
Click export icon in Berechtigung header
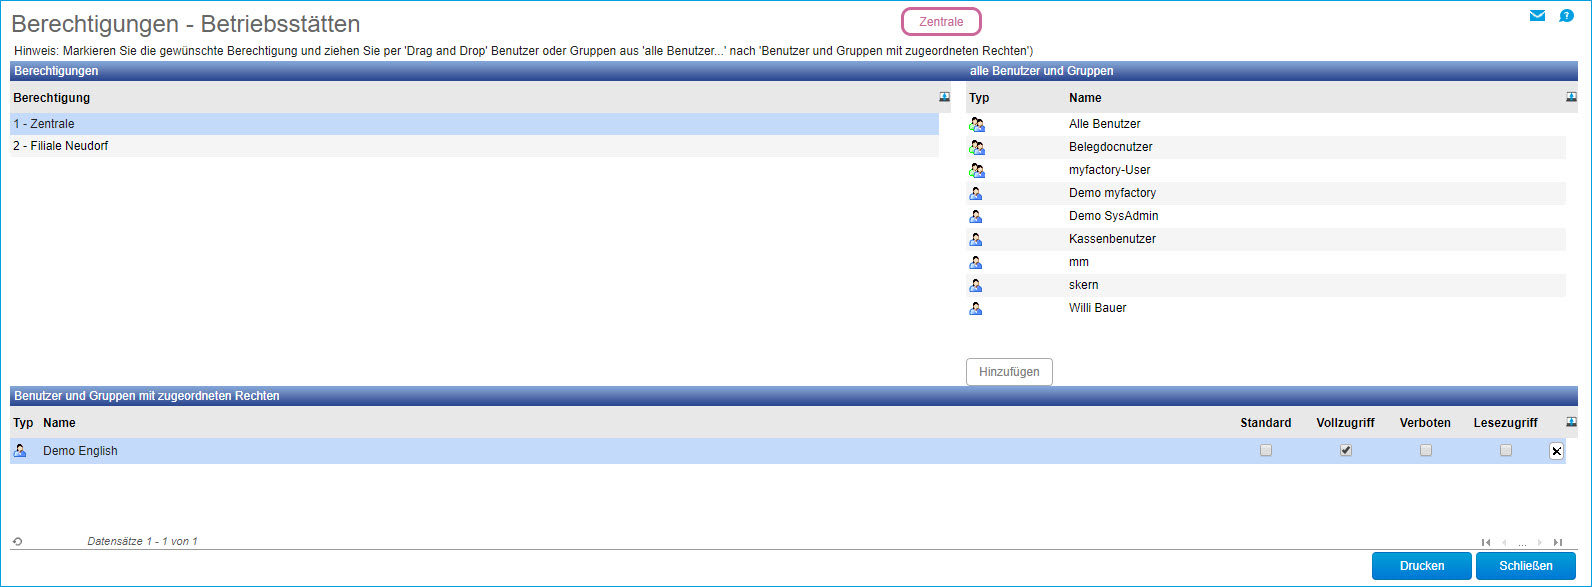[944, 97]
